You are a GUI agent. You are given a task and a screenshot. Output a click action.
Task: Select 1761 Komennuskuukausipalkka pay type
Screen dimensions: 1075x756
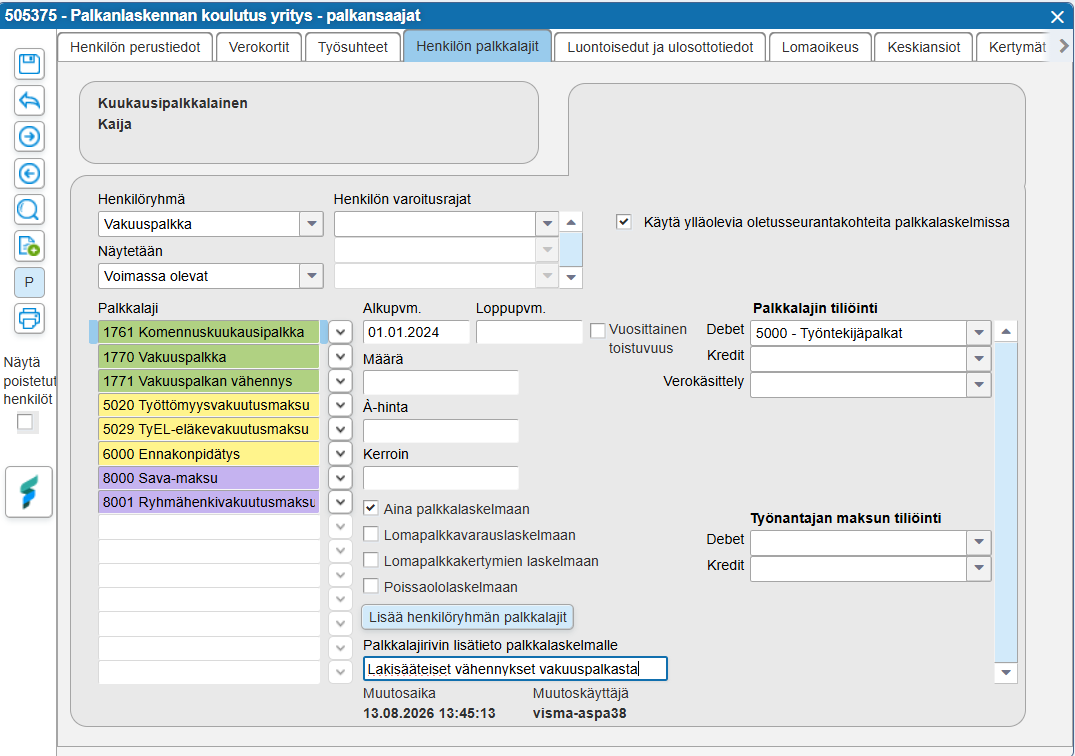tap(208, 332)
